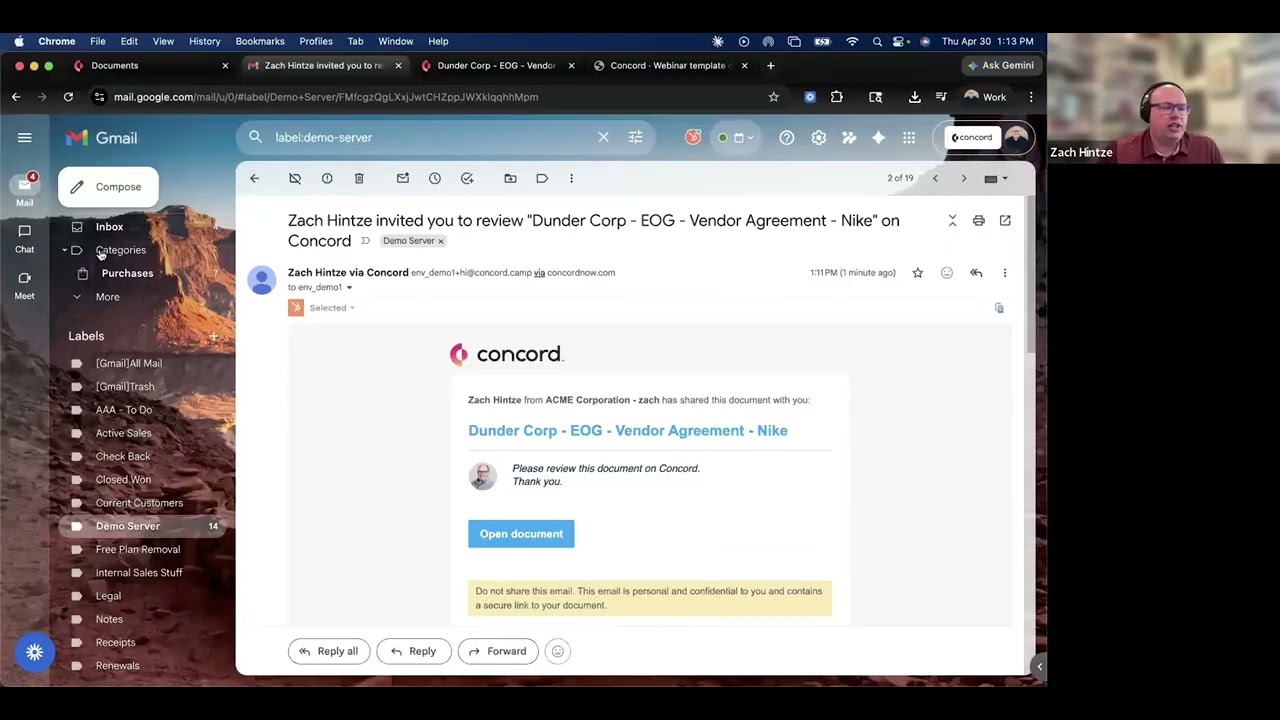1280x720 pixels.
Task: Switch to Documents browser tab
Action: [150, 66]
